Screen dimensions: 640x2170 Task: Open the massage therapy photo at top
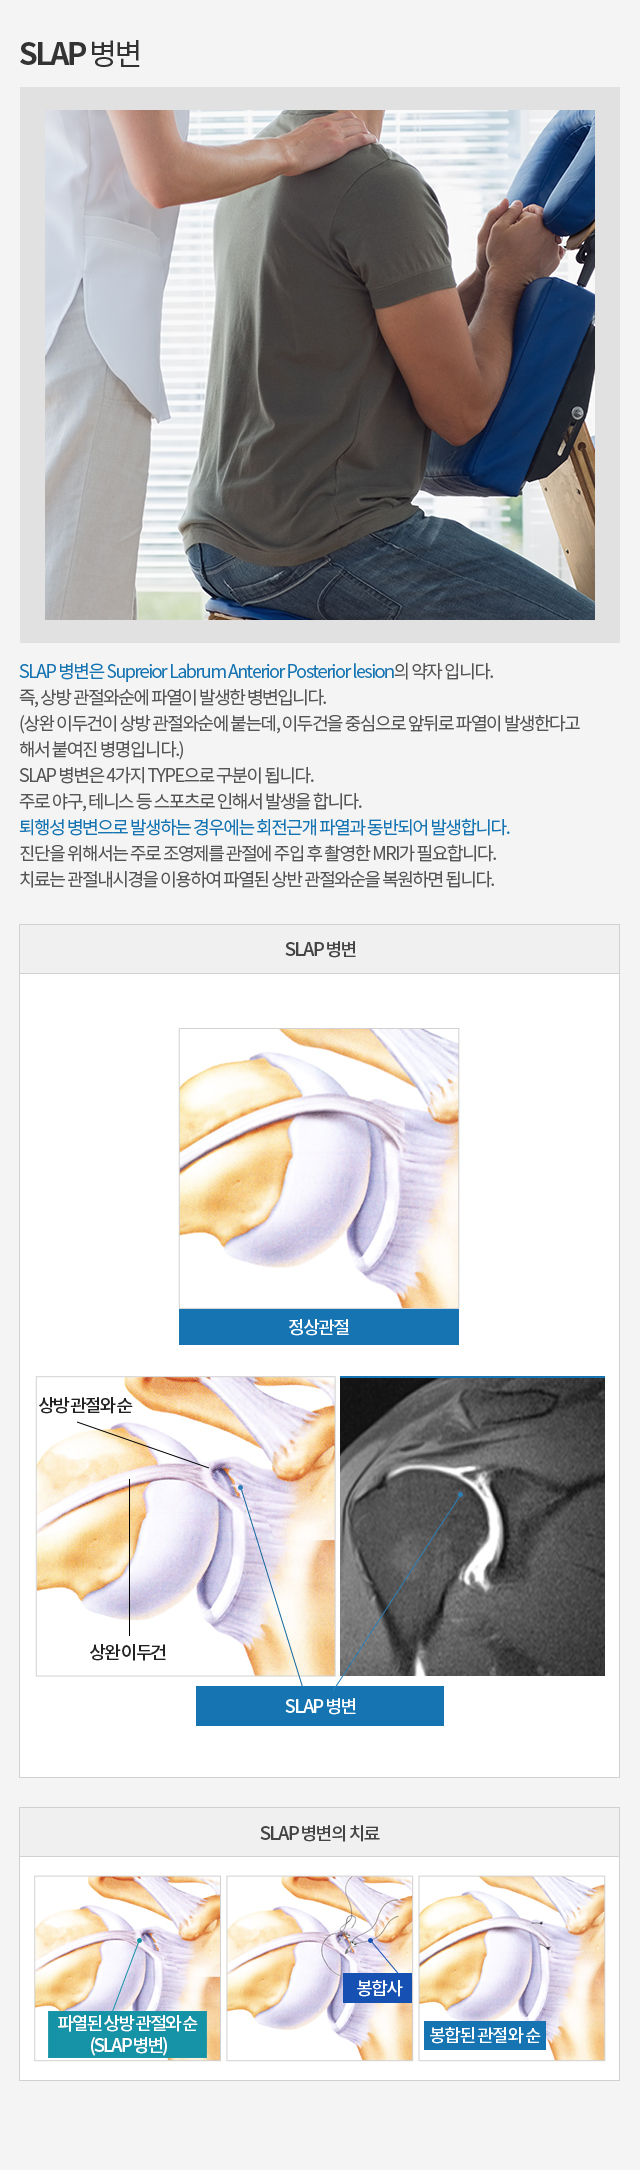tap(320, 365)
